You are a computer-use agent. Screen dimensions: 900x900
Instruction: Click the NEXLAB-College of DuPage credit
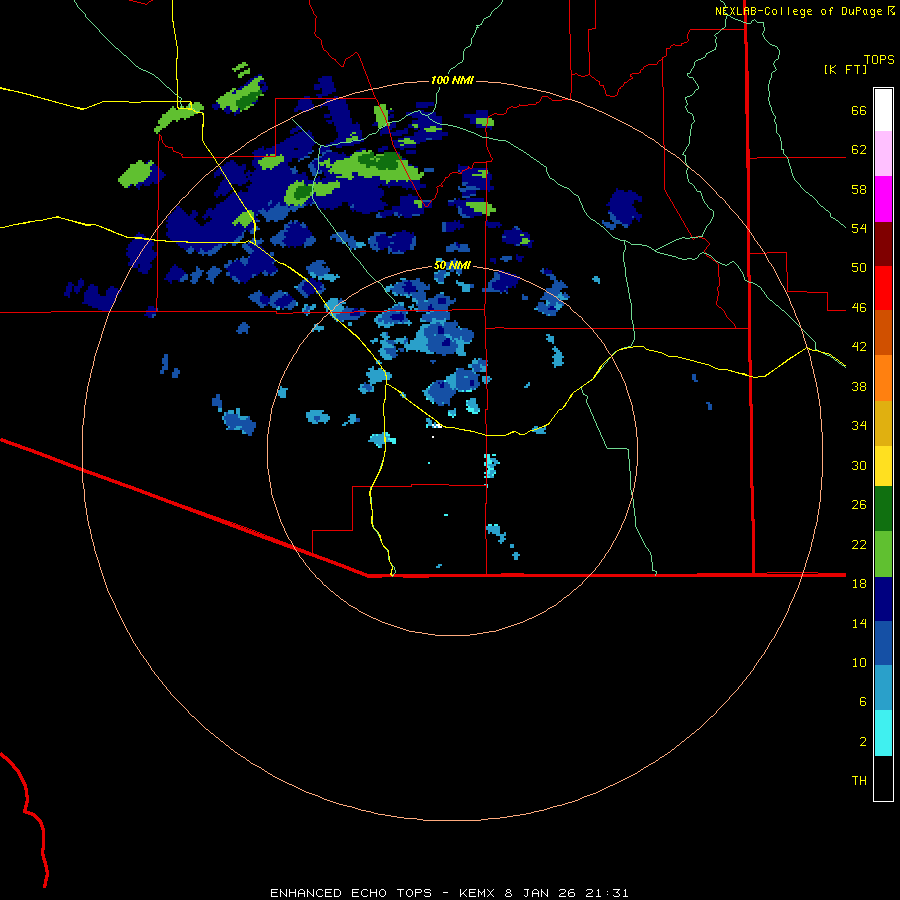804,11
